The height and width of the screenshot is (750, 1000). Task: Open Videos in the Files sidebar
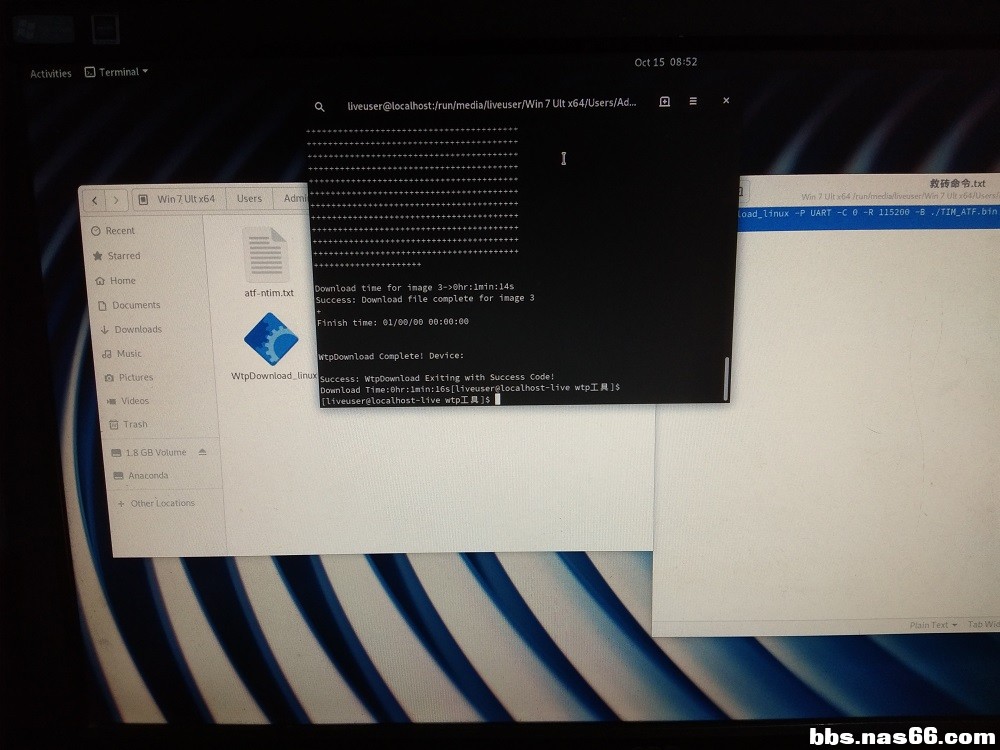pos(127,401)
